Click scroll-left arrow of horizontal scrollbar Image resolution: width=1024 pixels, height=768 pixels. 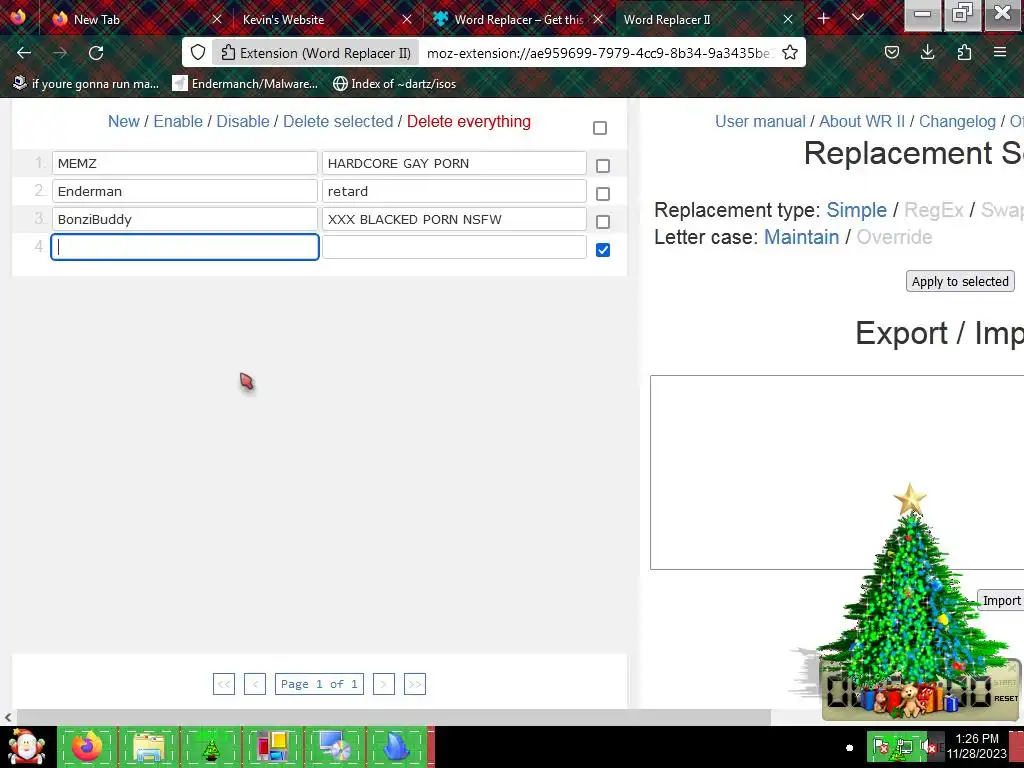[x=8, y=717]
